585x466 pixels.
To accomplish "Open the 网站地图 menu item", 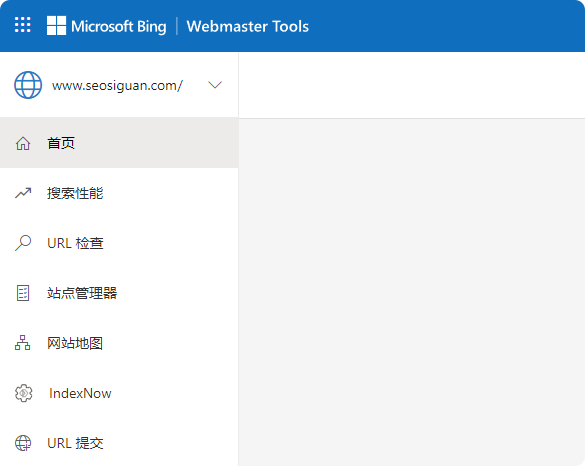I will (x=119, y=343).
